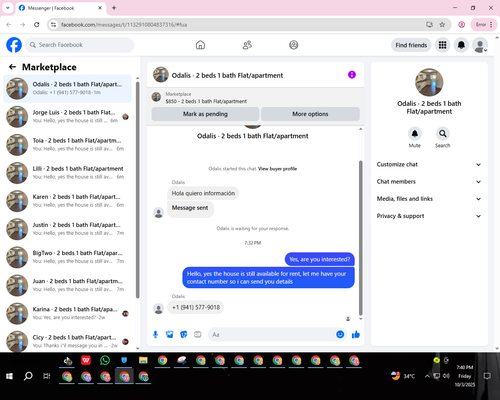Open WhatsApp from the taskbar

[x=105, y=360]
